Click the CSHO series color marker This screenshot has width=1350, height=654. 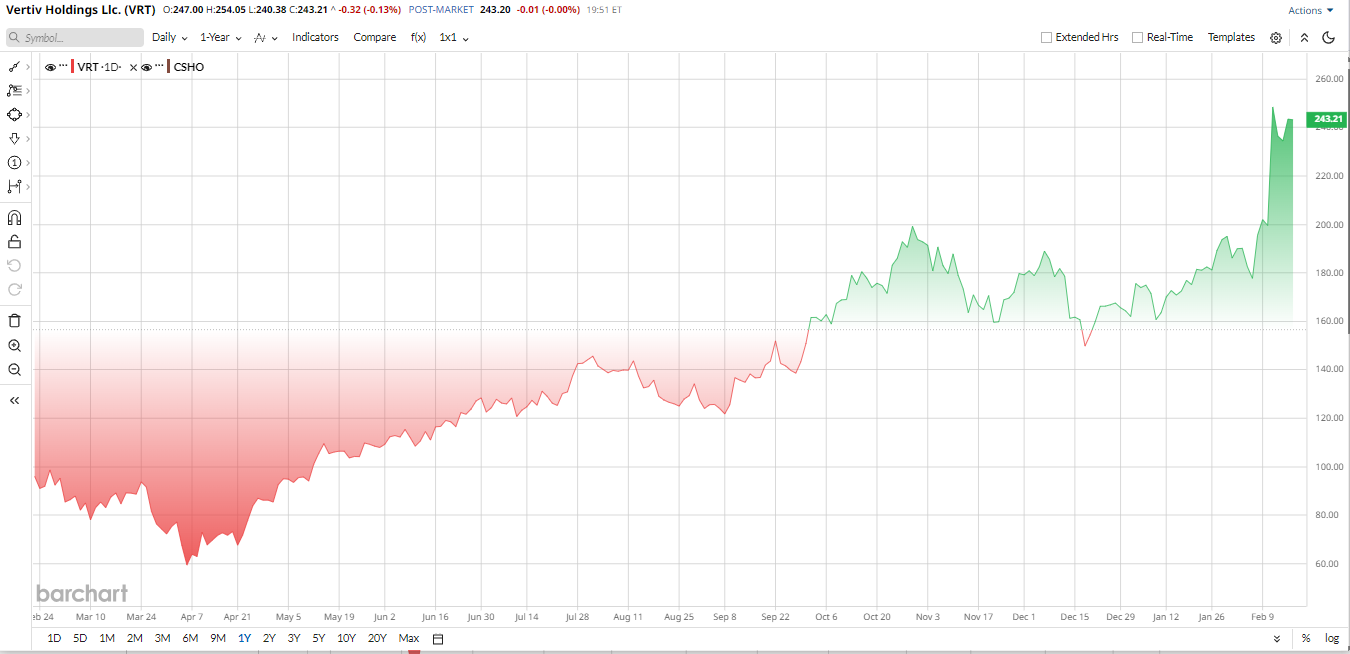[x=168, y=67]
